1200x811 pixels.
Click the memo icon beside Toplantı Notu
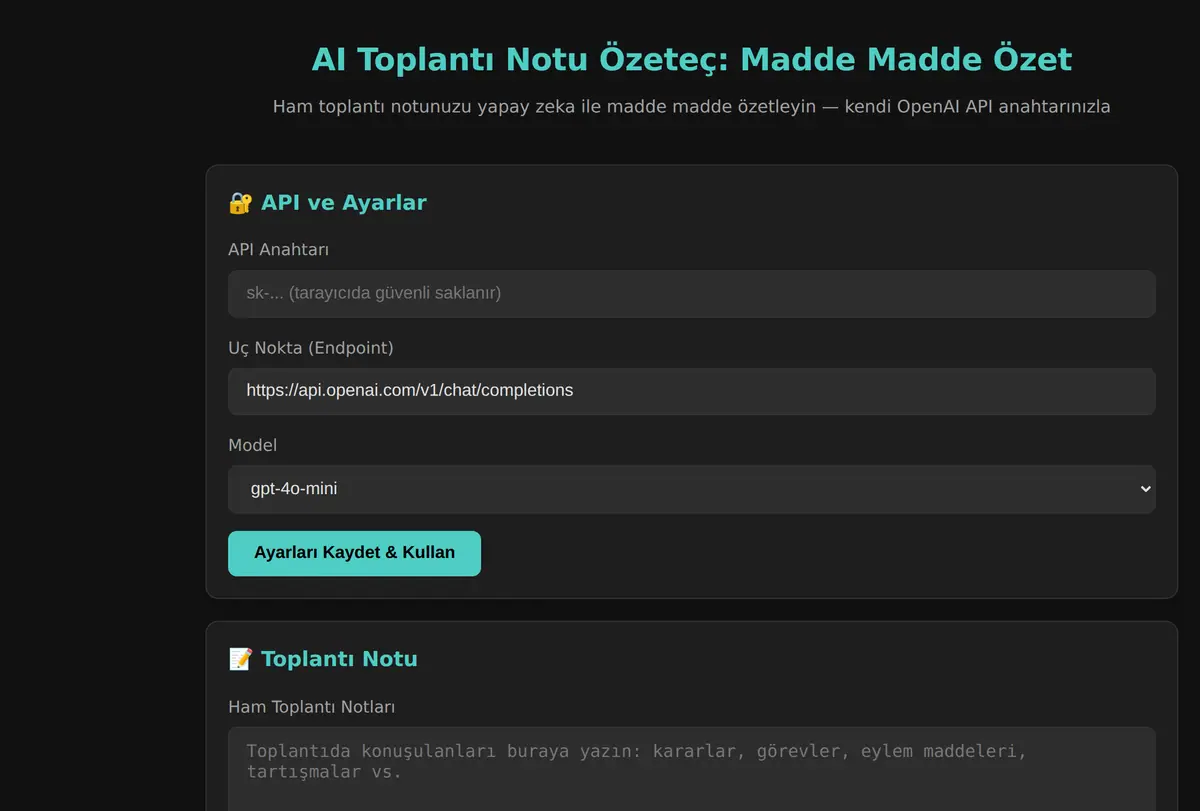pos(240,659)
